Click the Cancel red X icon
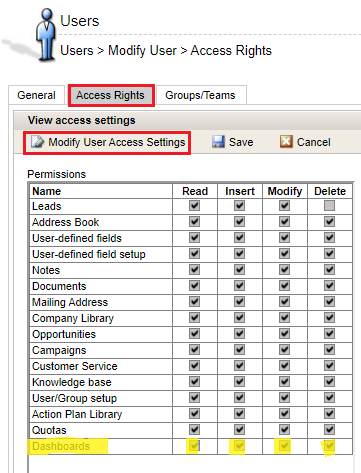 pyautogui.click(x=286, y=142)
